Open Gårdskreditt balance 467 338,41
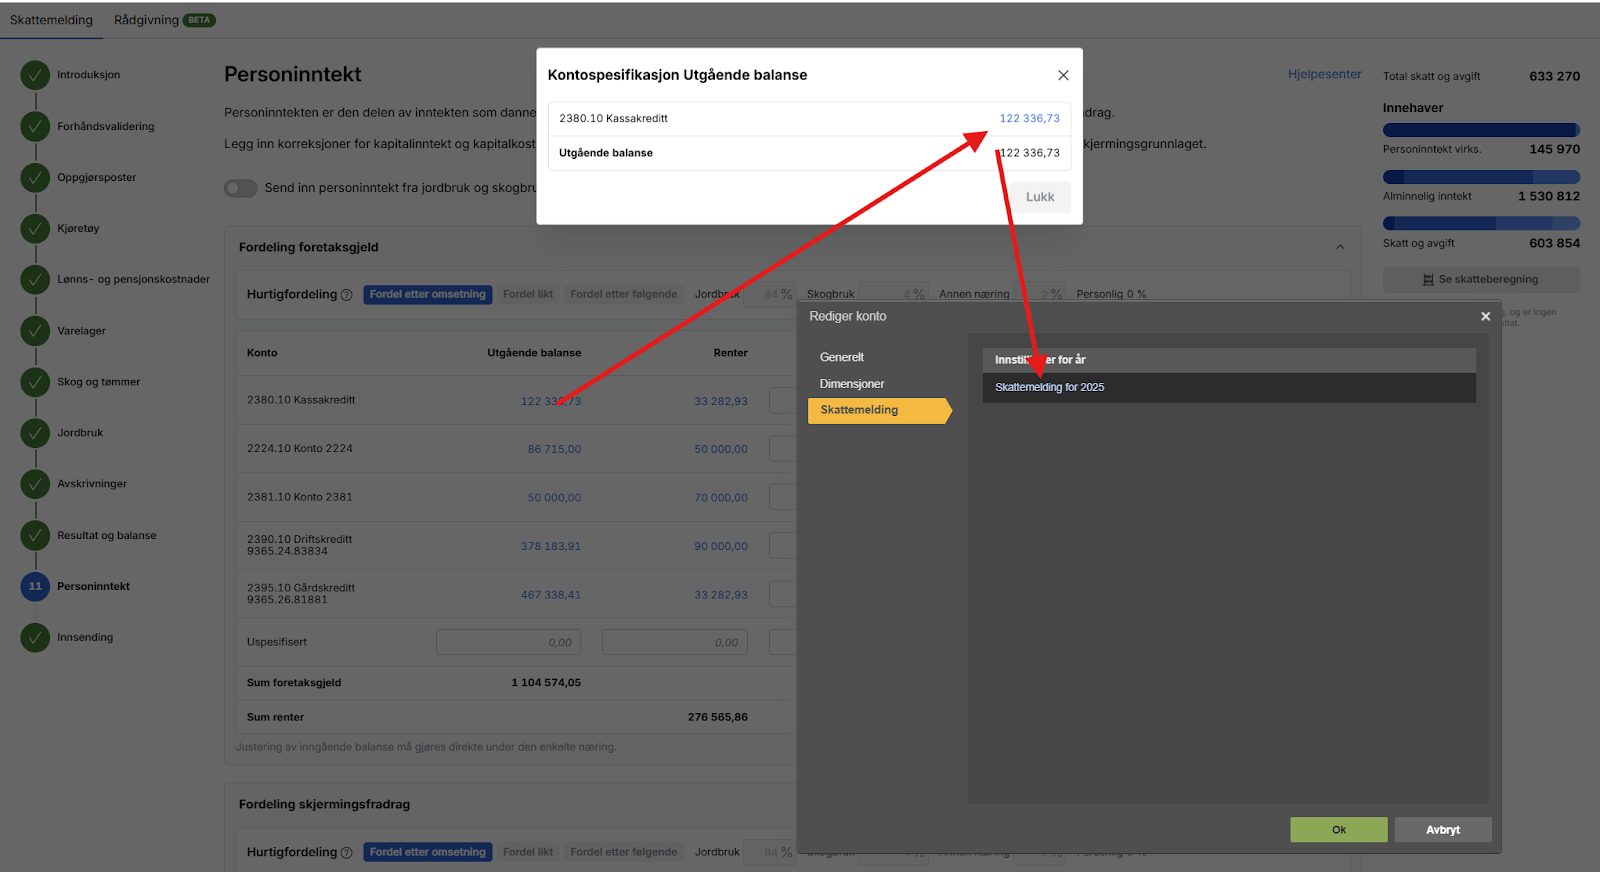1600x872 pixels. coord(550,595)
